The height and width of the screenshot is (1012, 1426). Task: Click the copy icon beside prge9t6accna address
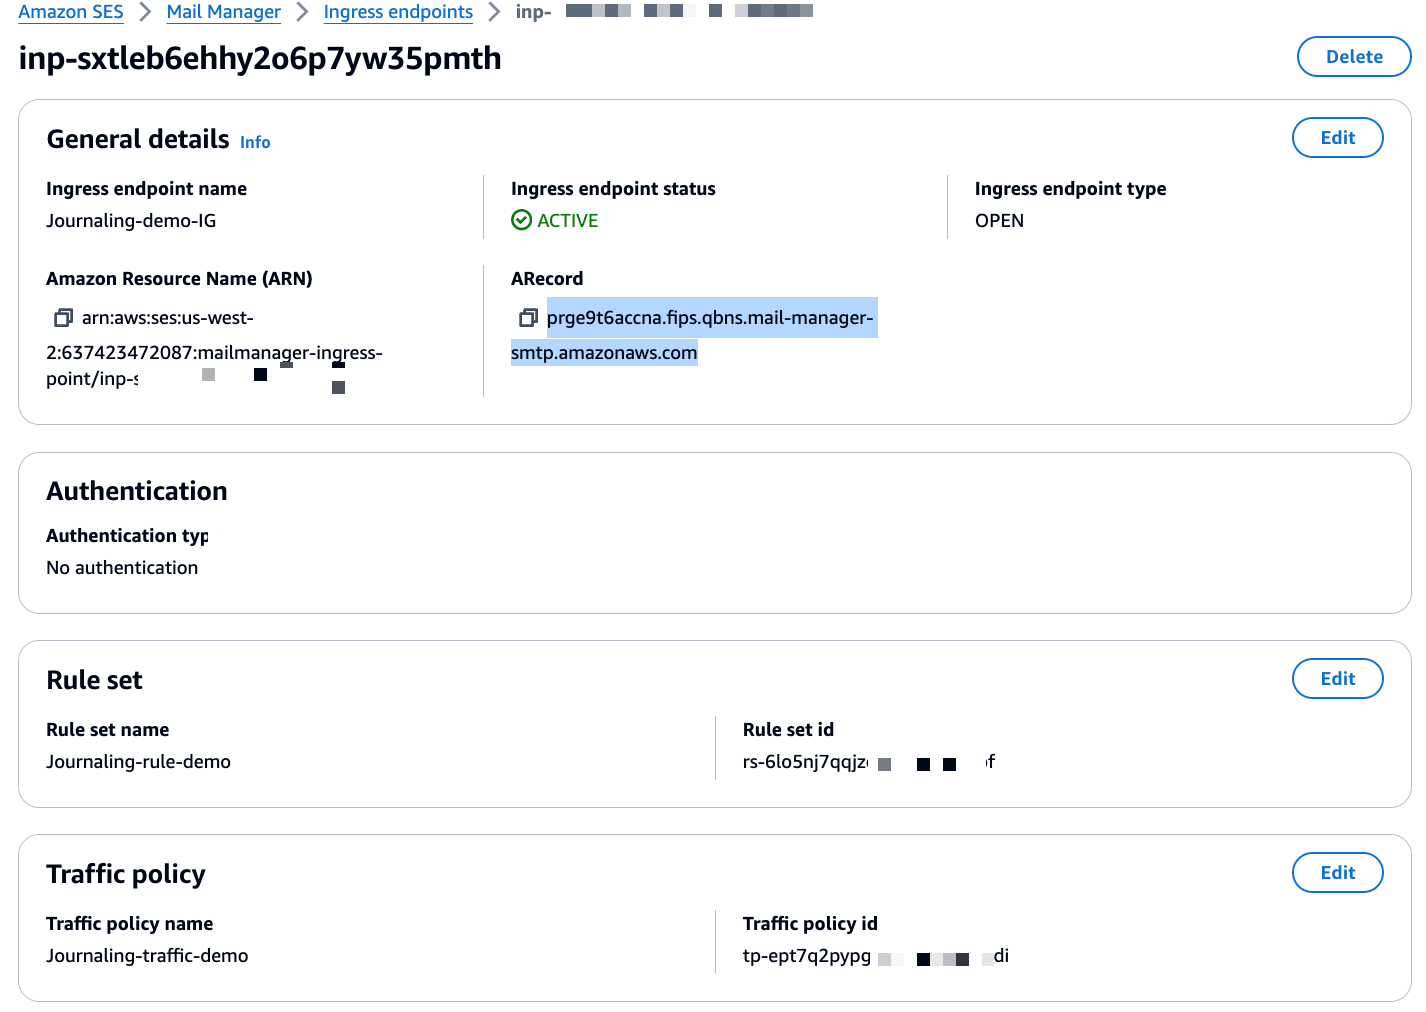coord(528,317)
